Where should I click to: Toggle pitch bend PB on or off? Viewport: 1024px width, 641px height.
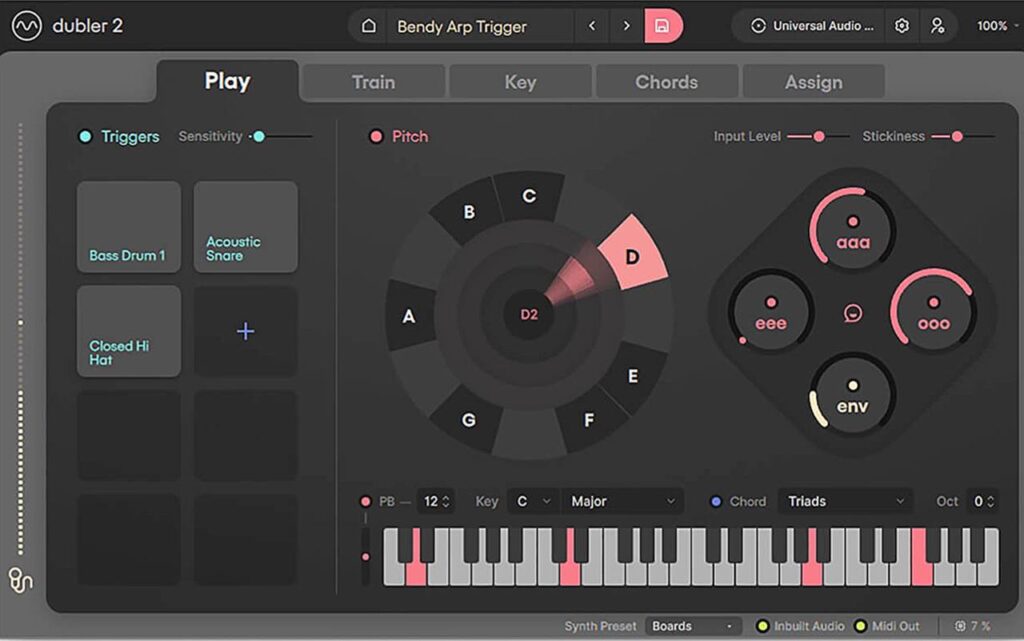(x=365, y=501)
